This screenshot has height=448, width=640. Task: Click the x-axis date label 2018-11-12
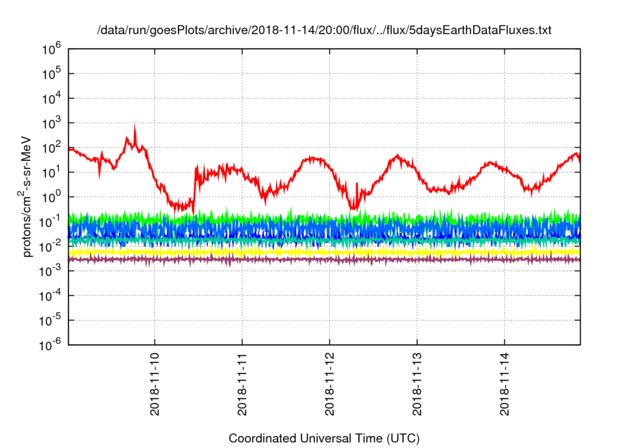click(330, 384)
